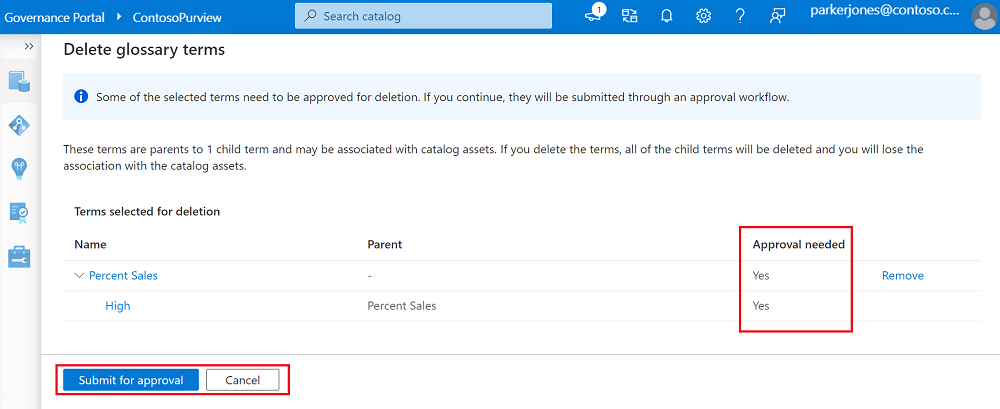The height and width of the screenshot is (409, 1000).
Task: Open the user account avatar
Action: [x=983, y=17]
